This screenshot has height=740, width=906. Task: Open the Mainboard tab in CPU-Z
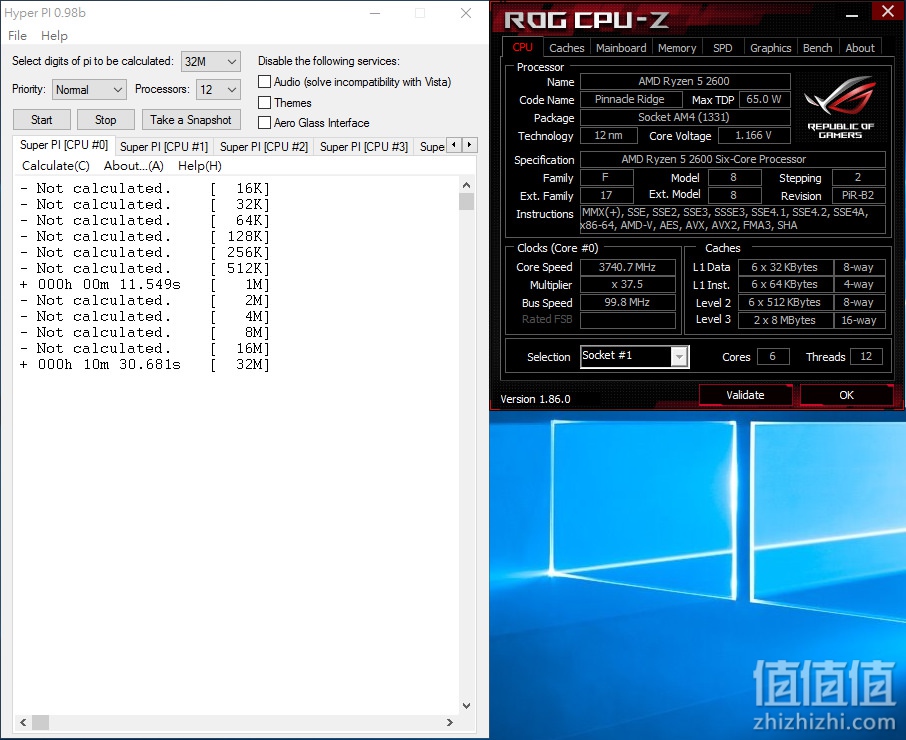click(621, 48)
